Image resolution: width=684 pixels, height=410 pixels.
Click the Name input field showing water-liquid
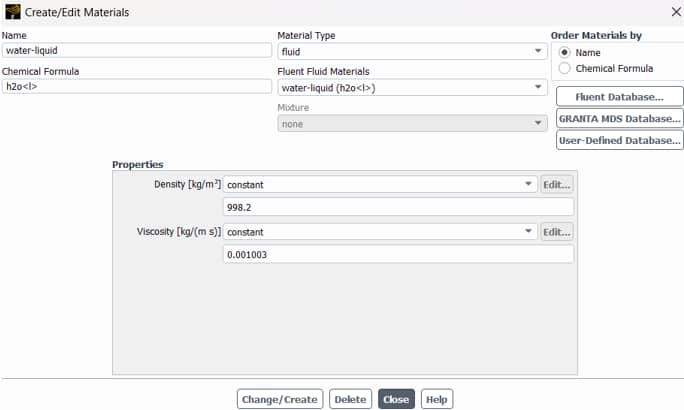(x=137, y=50)
